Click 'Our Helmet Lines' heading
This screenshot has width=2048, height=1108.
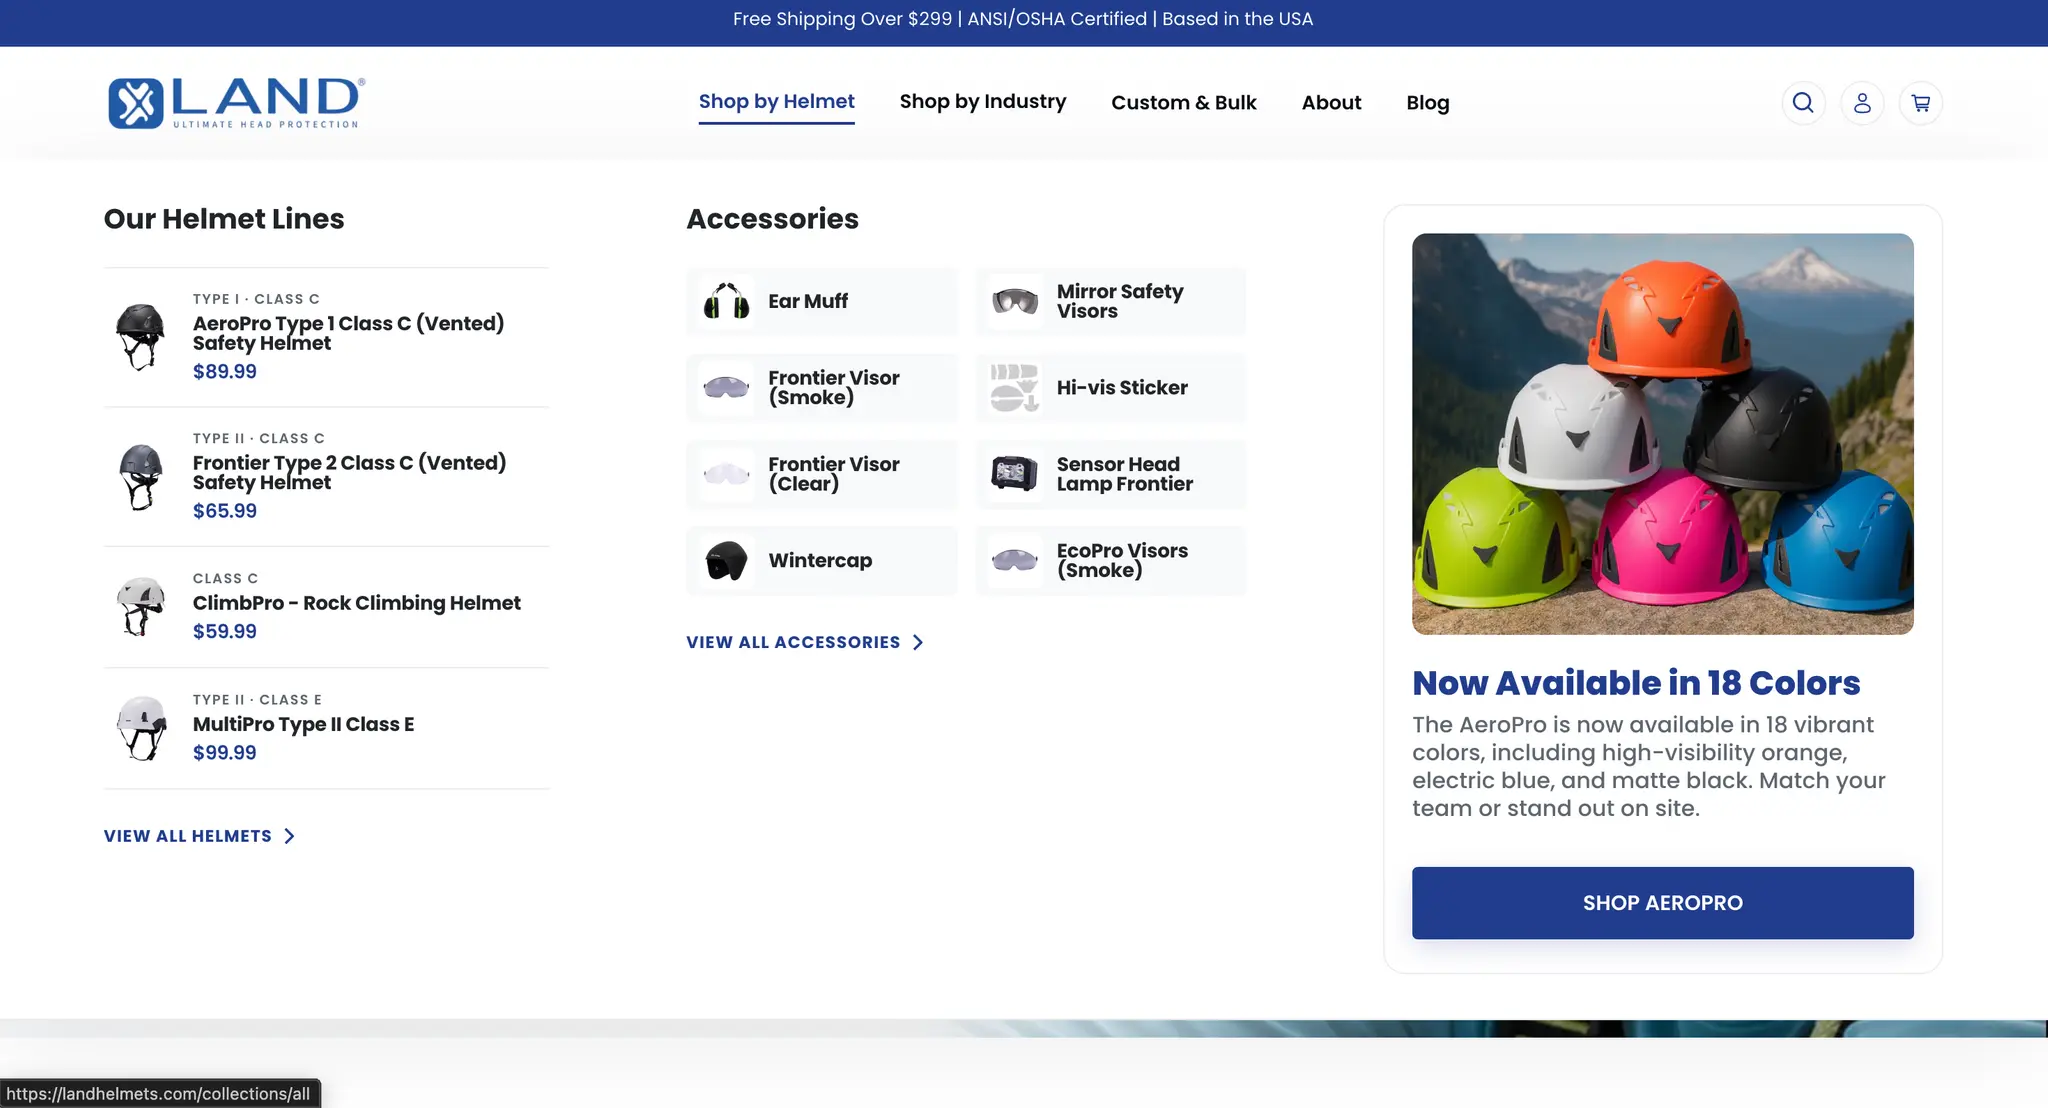click(224, 218)
